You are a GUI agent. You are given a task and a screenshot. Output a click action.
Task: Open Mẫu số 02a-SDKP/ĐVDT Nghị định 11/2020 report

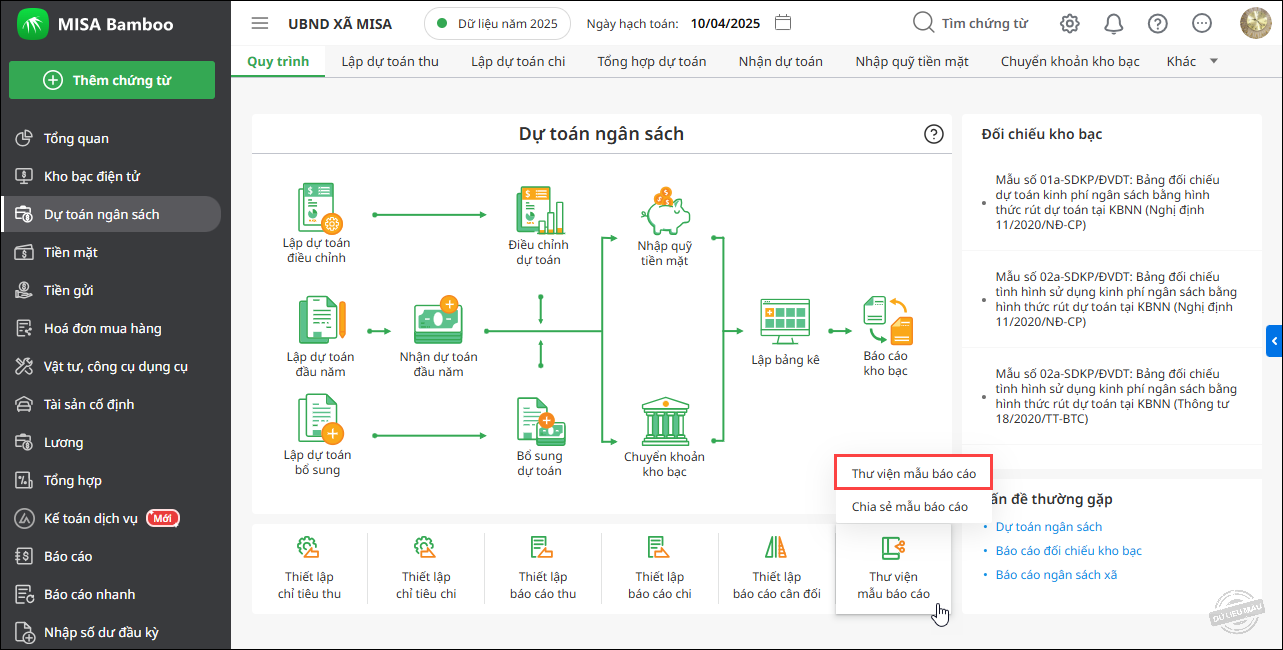click(x=1116, y=299)
